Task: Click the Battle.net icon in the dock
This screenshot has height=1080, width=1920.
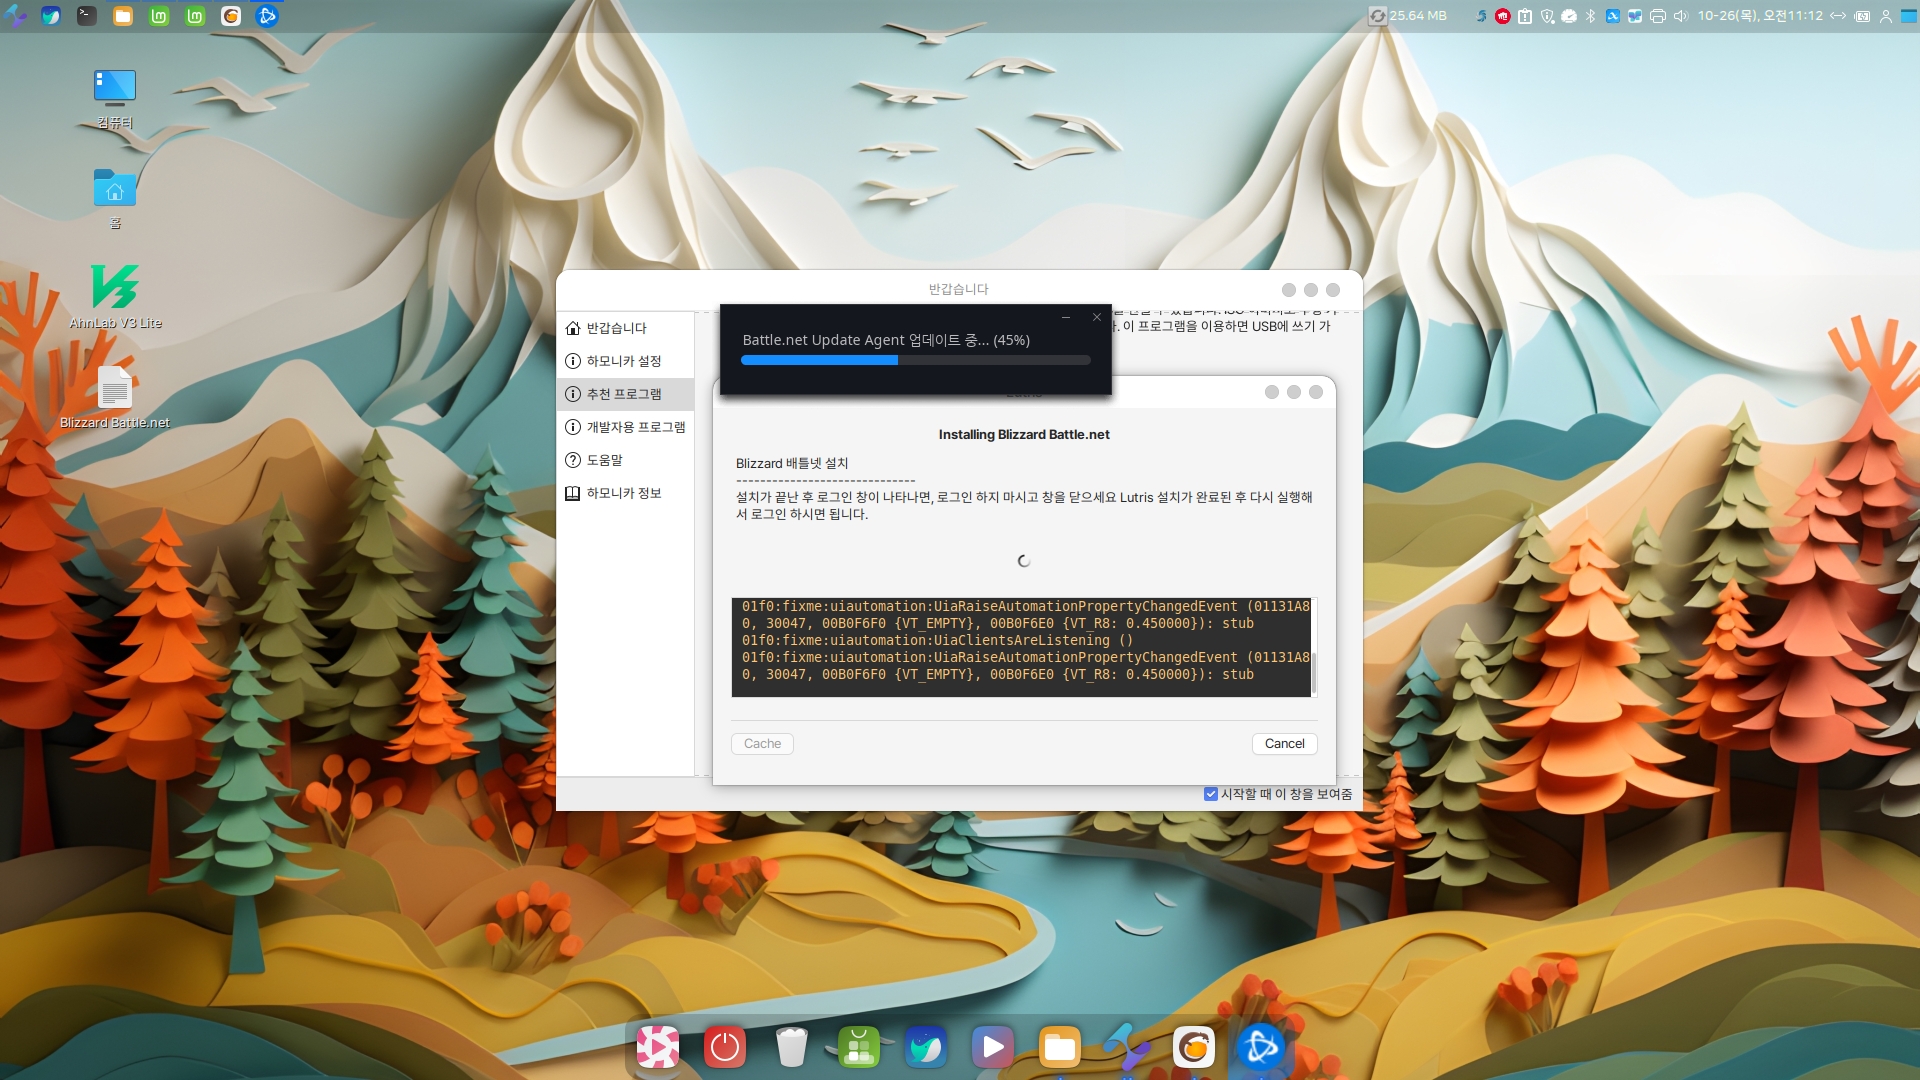Action: coord(1261,1047)
